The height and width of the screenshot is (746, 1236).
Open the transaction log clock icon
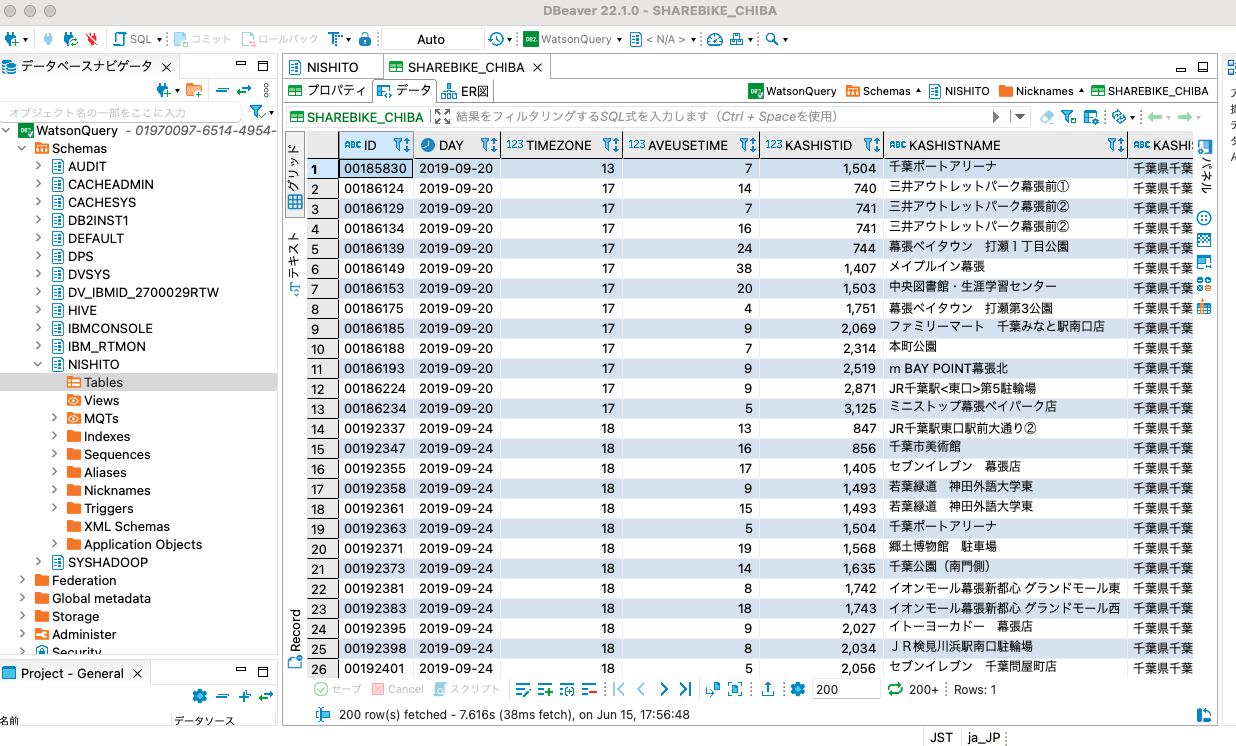tap(496, 39)
